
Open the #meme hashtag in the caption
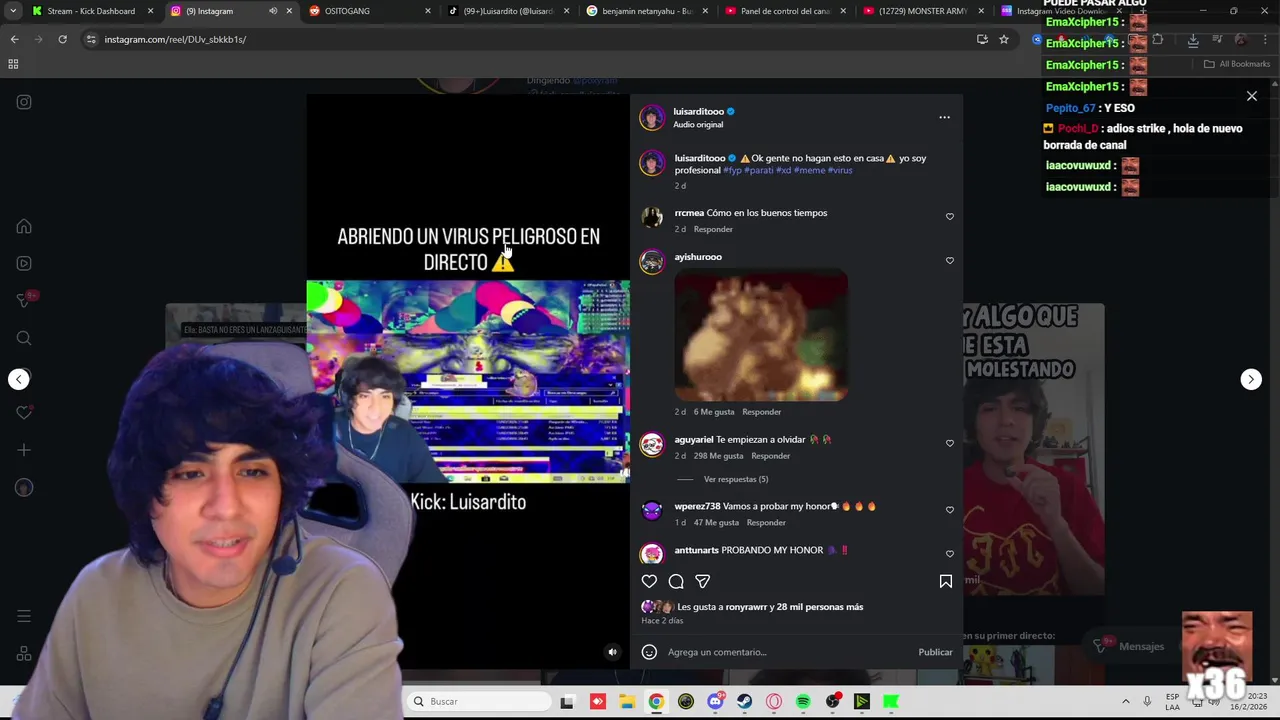click(x=809, y=170)
